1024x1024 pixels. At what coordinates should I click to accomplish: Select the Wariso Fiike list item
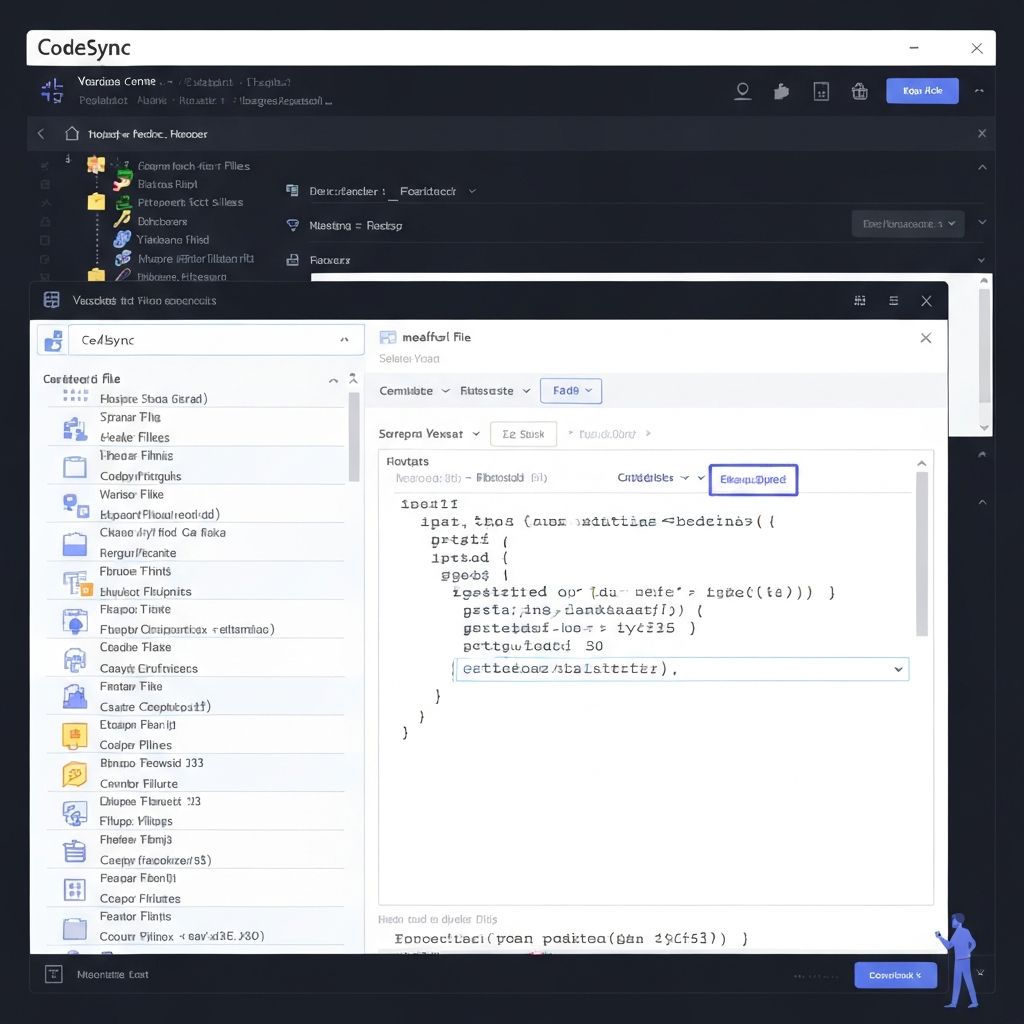point(132,494)
